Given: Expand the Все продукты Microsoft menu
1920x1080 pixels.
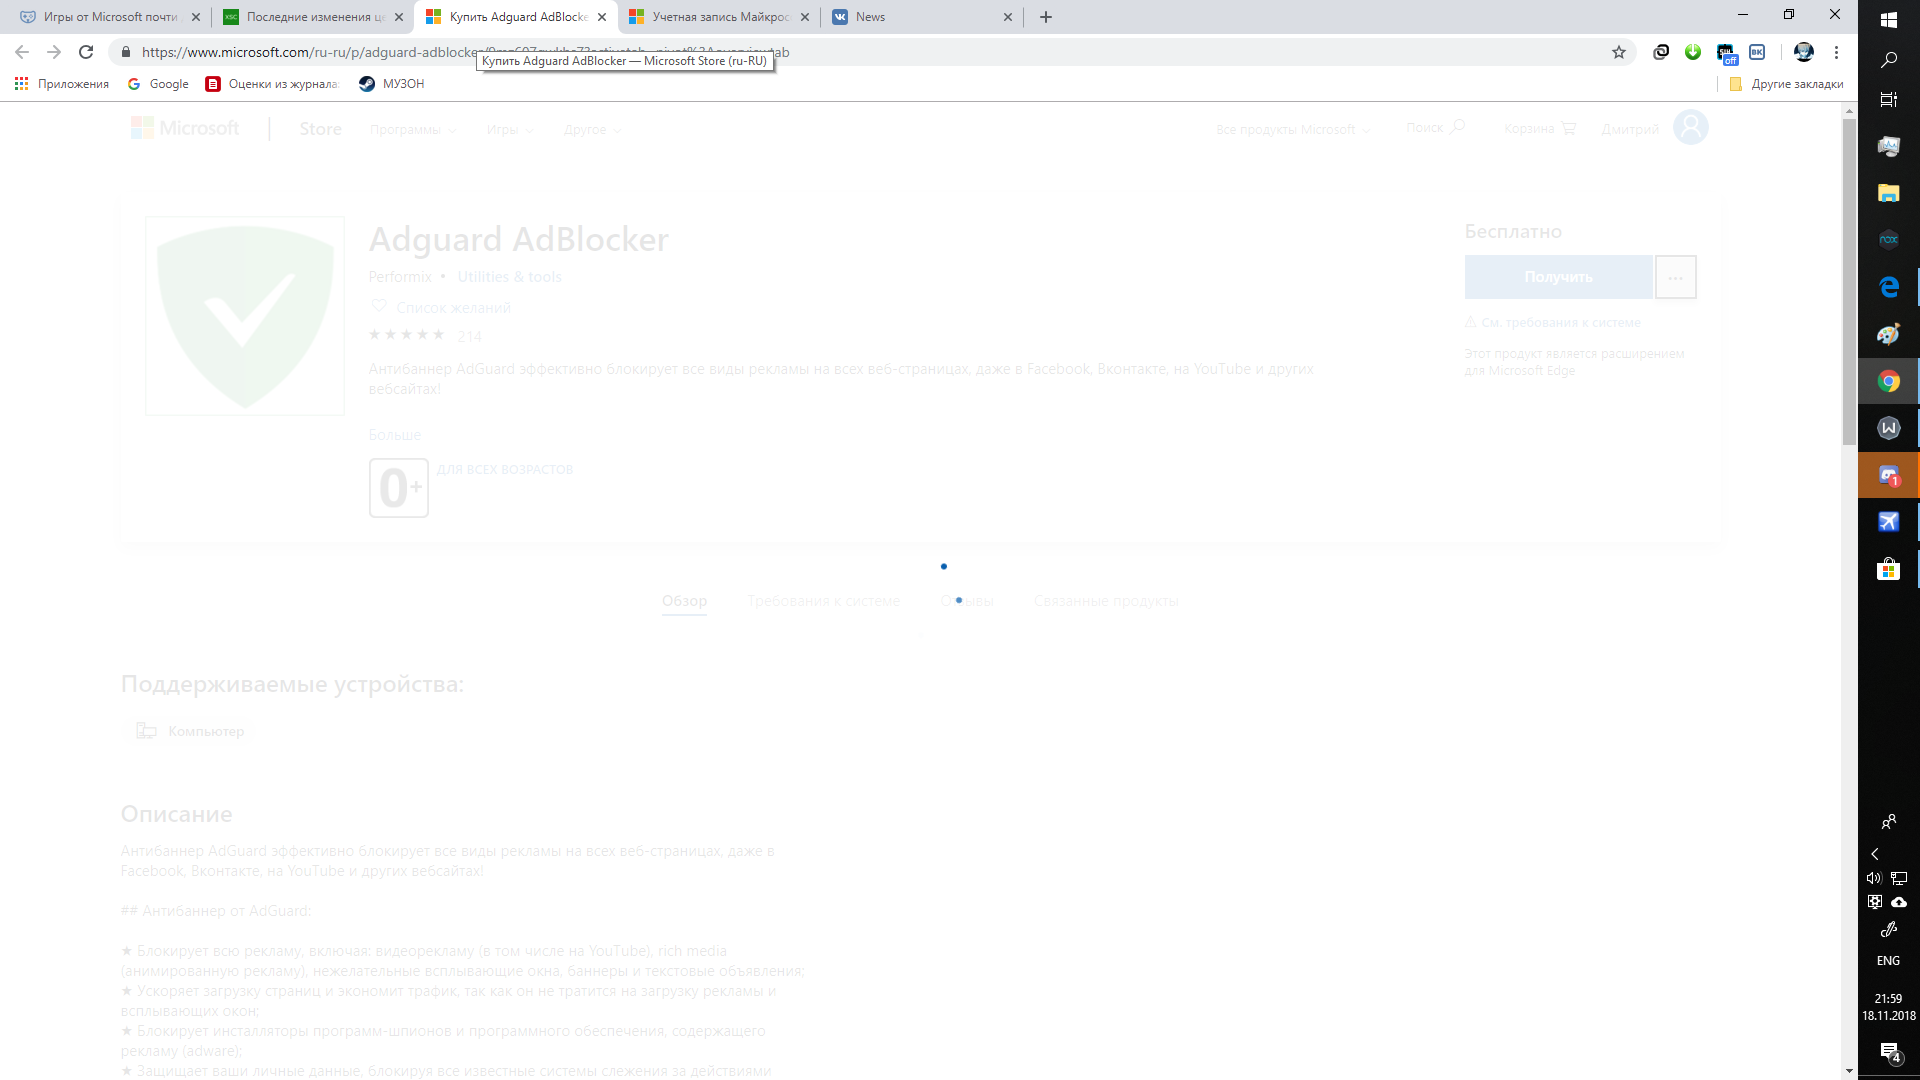Looking at the screenshot, I should [1293, 130].
